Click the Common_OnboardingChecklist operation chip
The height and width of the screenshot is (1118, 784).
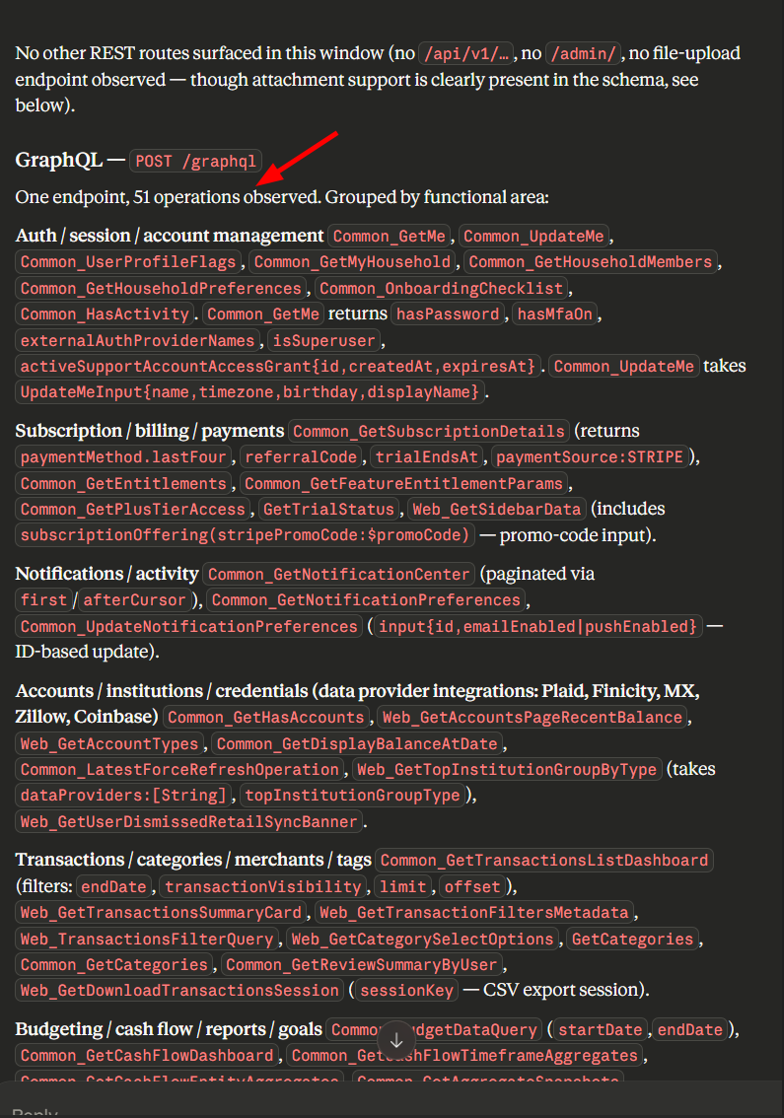(441, 288)
